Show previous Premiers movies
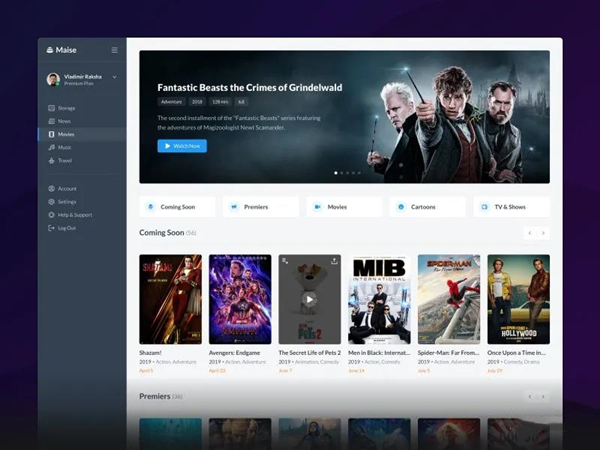The width and height of the screenshot is (600, 450). pyautogui.click(x=530, y=397)
